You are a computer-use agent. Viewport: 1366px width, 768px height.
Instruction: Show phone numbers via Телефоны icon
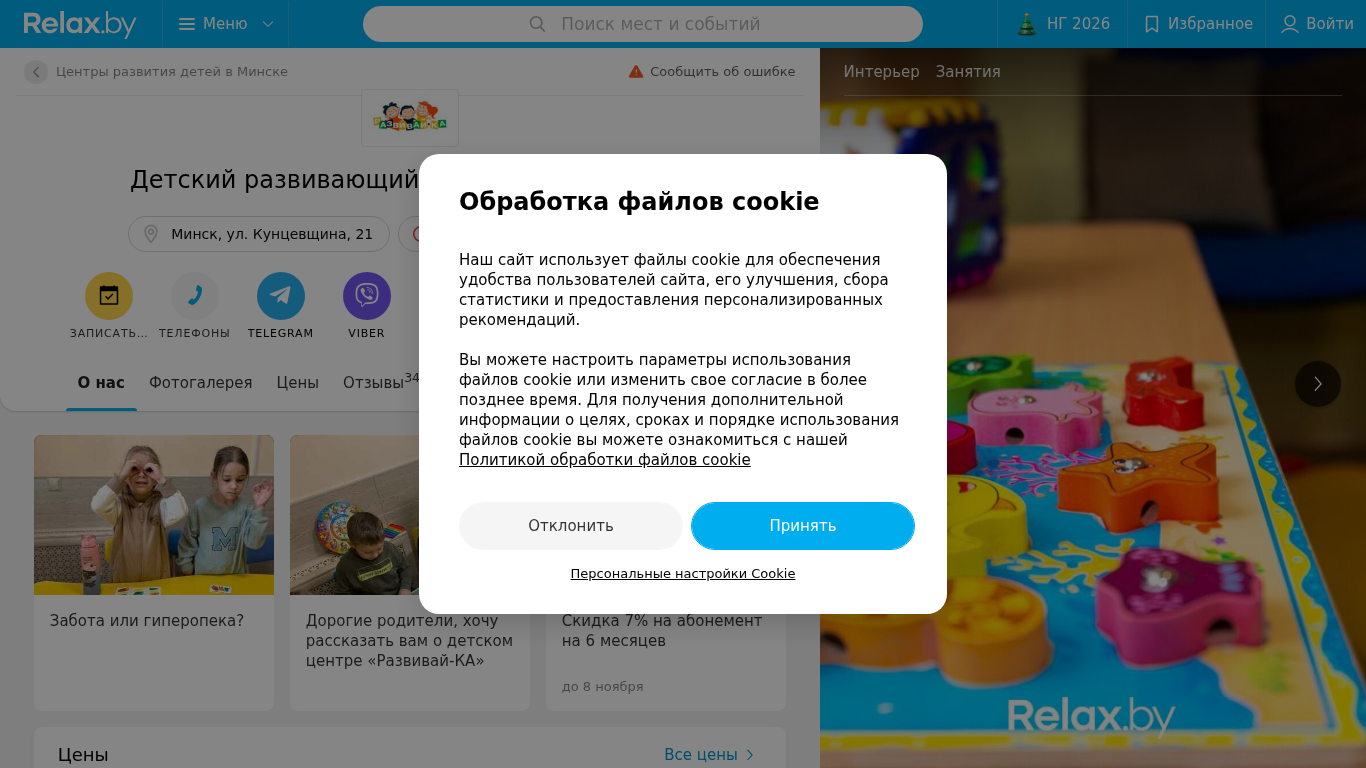195,296
